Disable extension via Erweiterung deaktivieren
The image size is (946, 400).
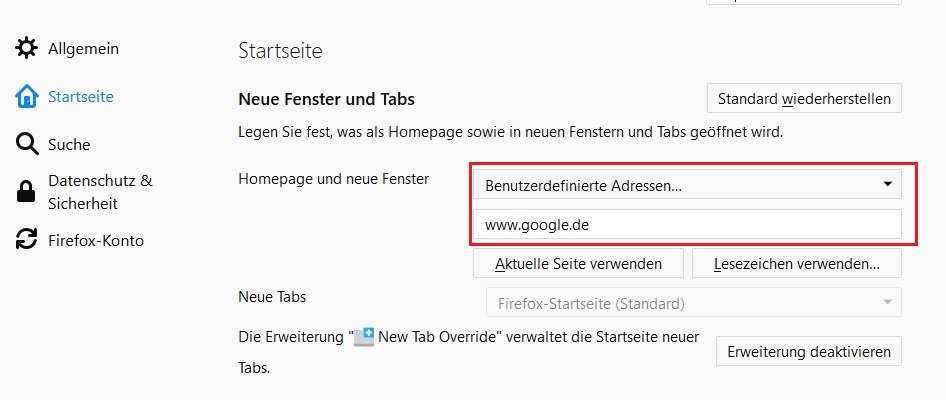click(x=809, y=352)
